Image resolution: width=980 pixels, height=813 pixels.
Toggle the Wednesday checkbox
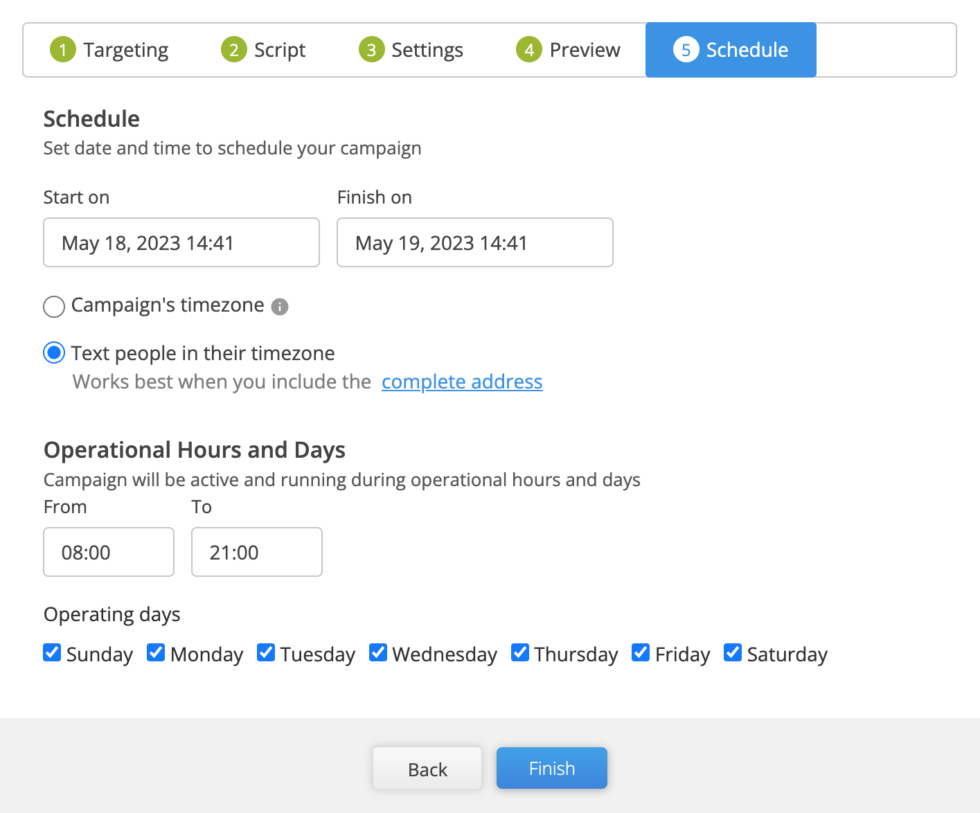point(378,652)
